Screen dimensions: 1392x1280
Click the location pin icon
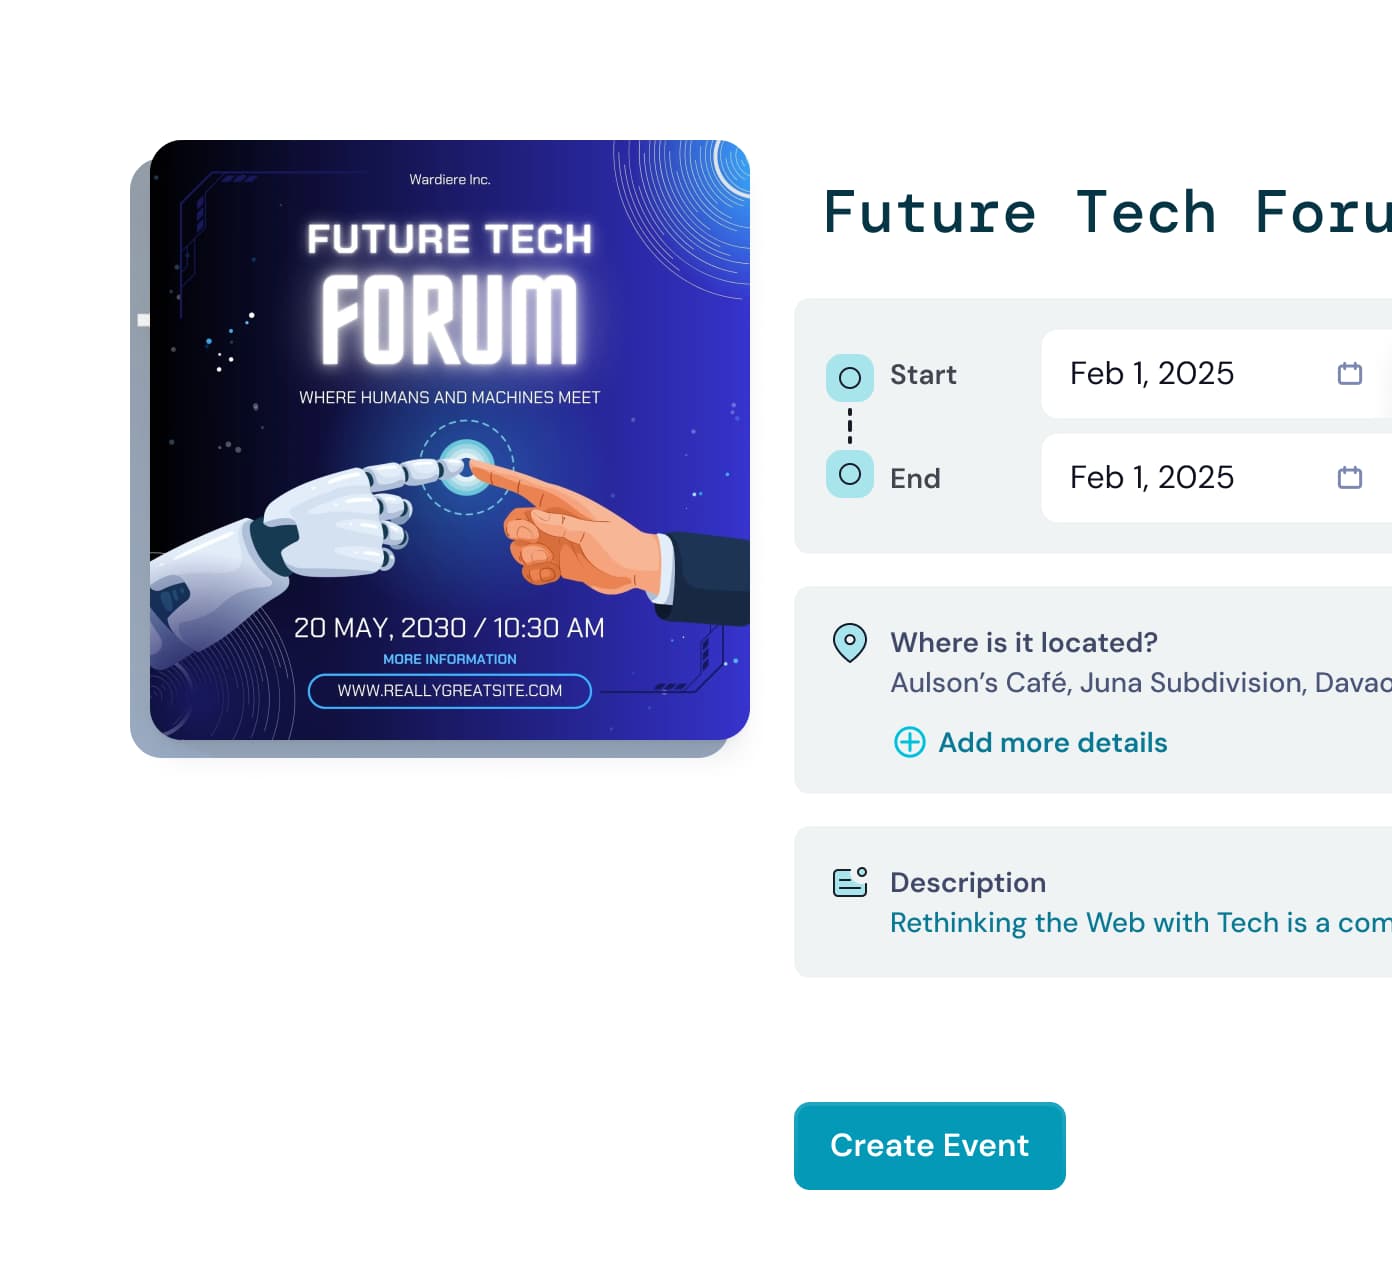point(850,642)
